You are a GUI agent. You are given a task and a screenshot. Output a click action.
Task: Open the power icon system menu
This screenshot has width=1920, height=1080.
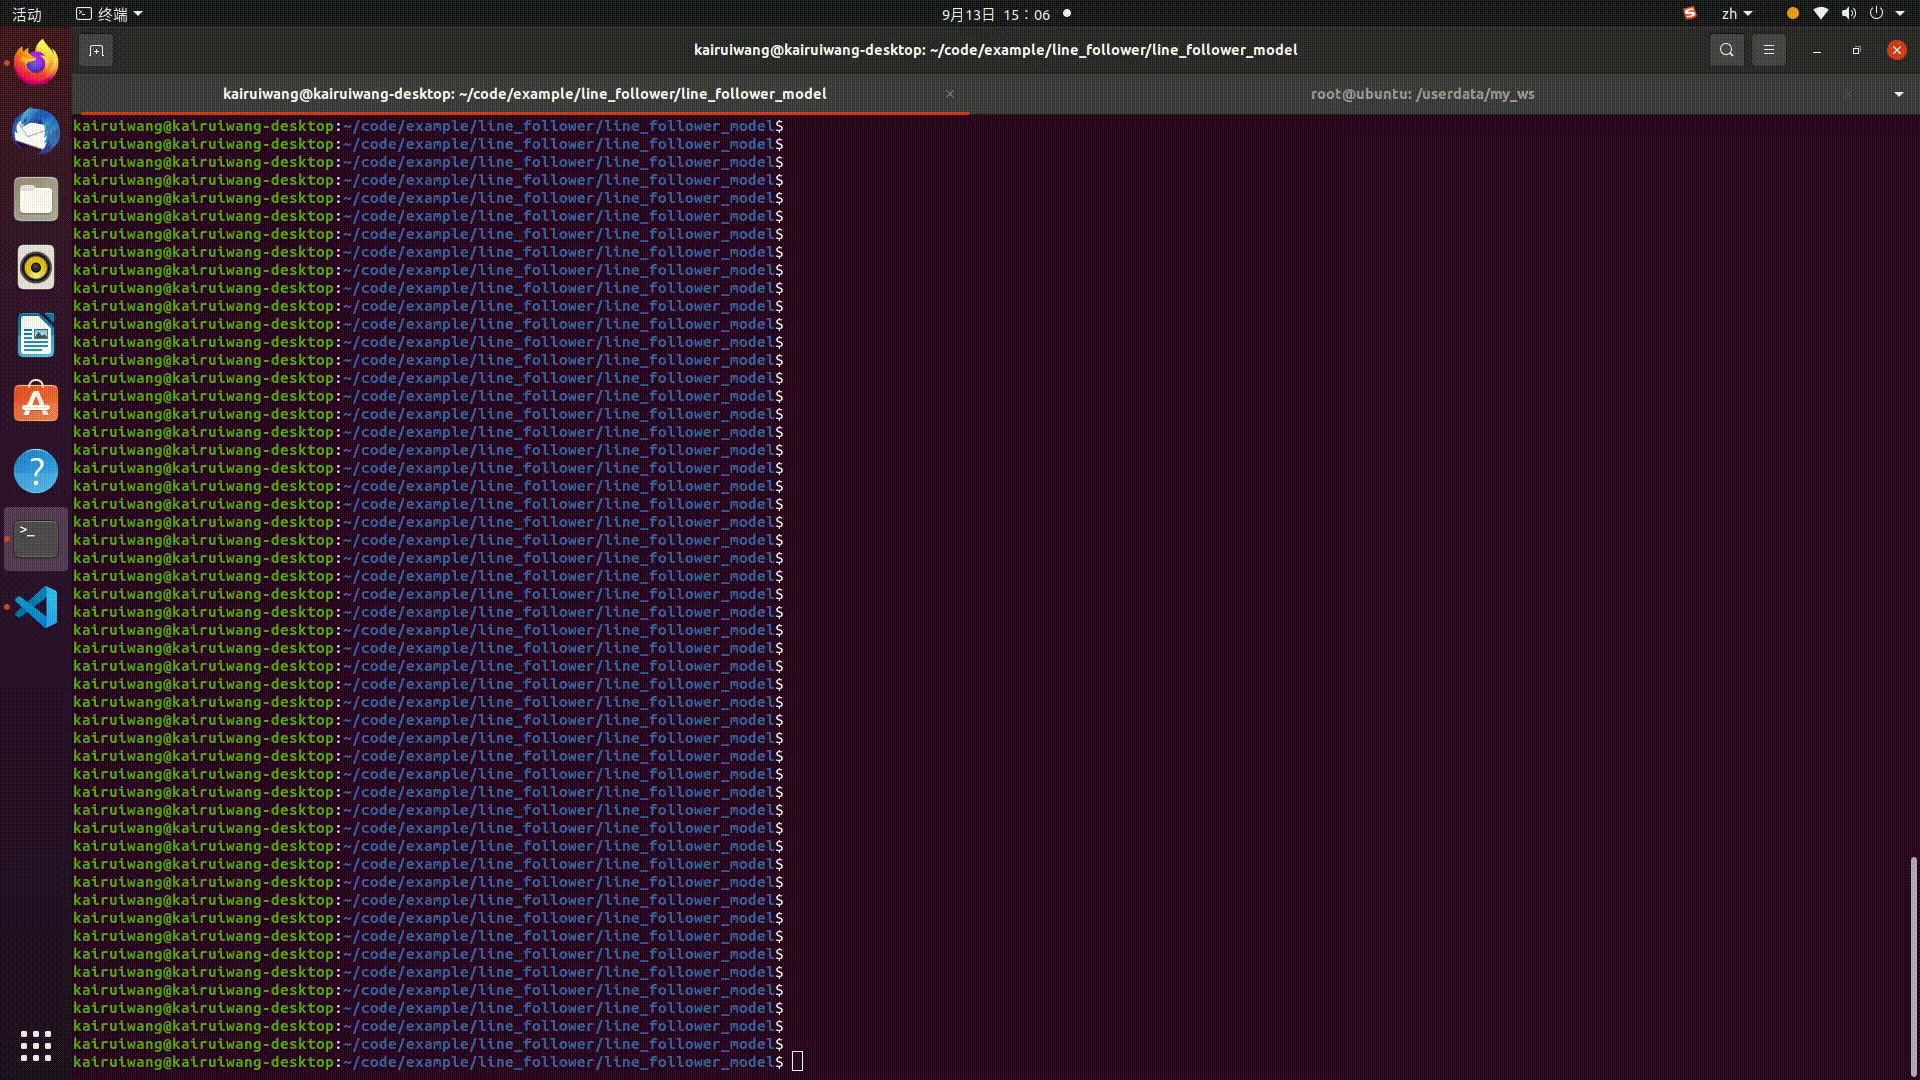coord(1876,14)
